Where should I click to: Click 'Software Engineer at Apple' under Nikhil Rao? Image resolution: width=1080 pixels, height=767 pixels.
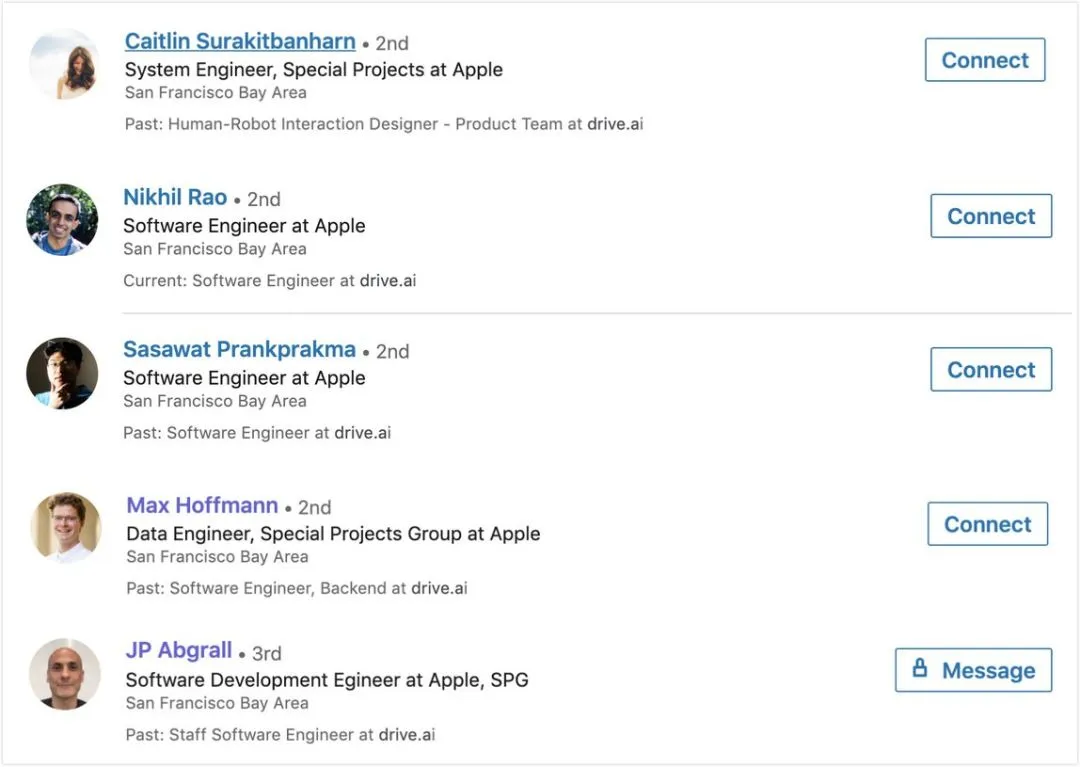click(x=244, y=226)
